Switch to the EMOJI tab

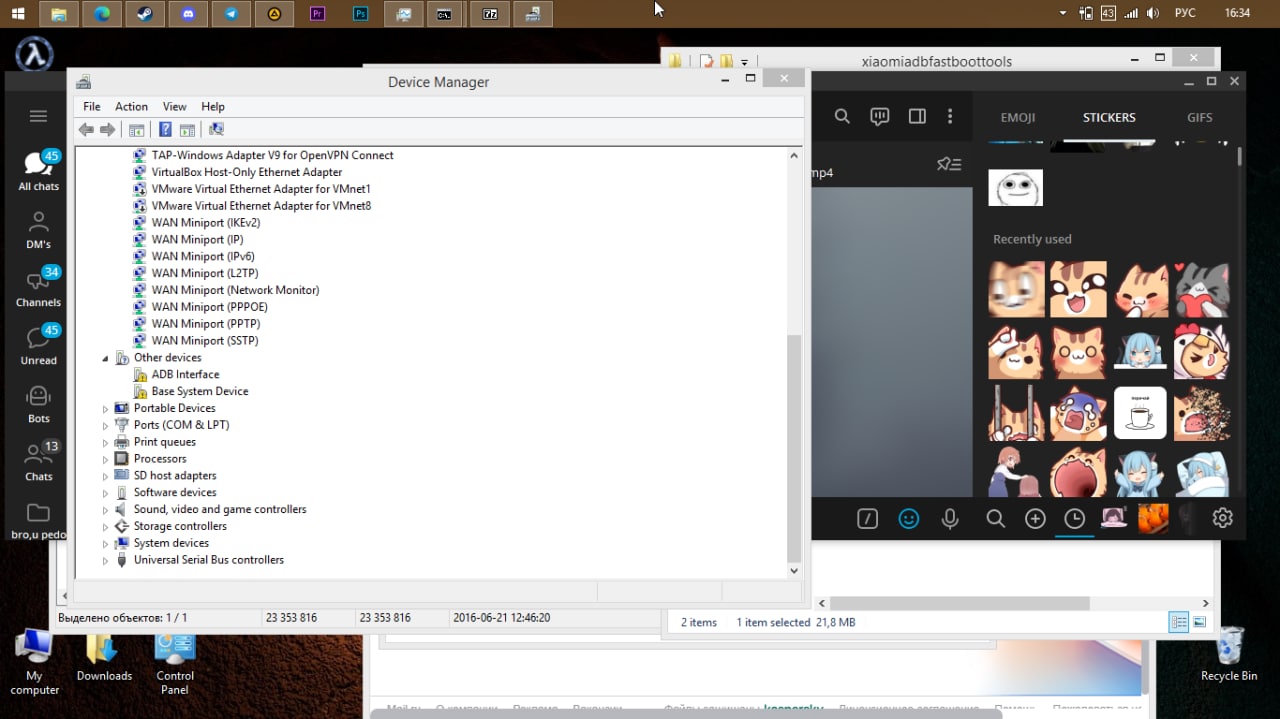1018,117
